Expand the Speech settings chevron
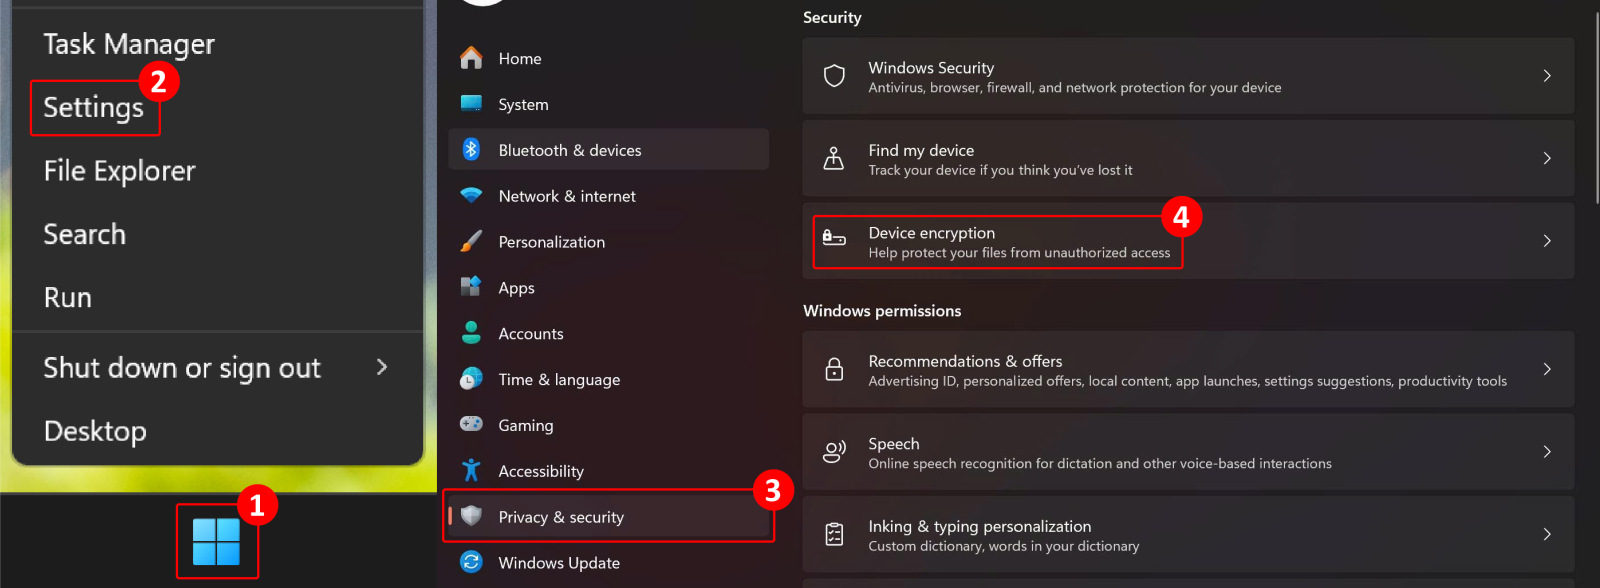Screen dimensions: 1600x588 tap(1546, 452)
